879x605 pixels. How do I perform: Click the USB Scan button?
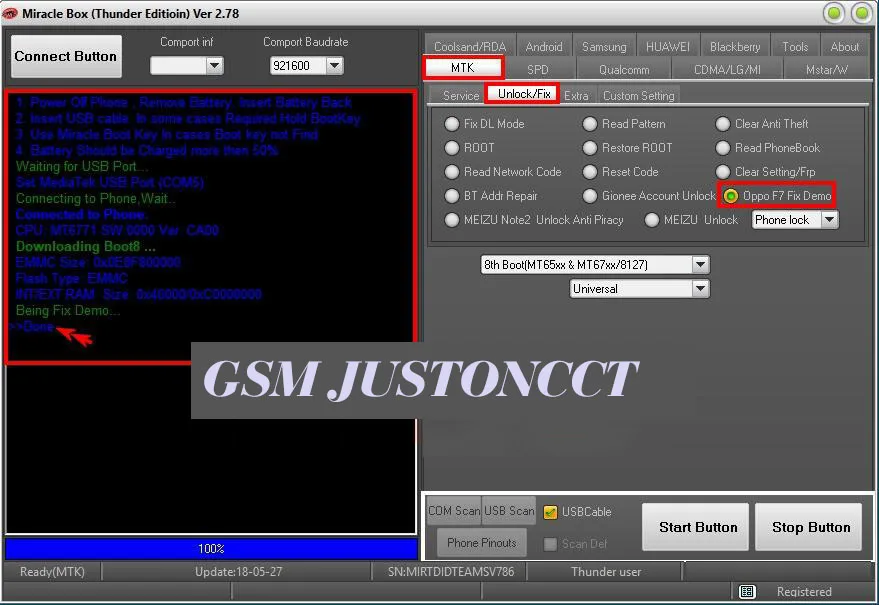pyautogui.click(x=509, y=511)
